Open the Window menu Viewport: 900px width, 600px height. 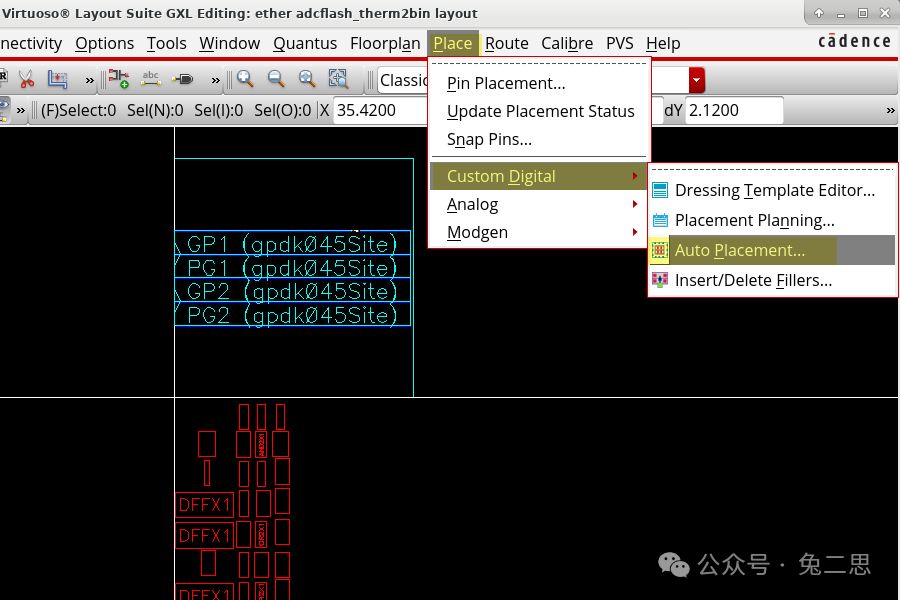click(230, 43)
